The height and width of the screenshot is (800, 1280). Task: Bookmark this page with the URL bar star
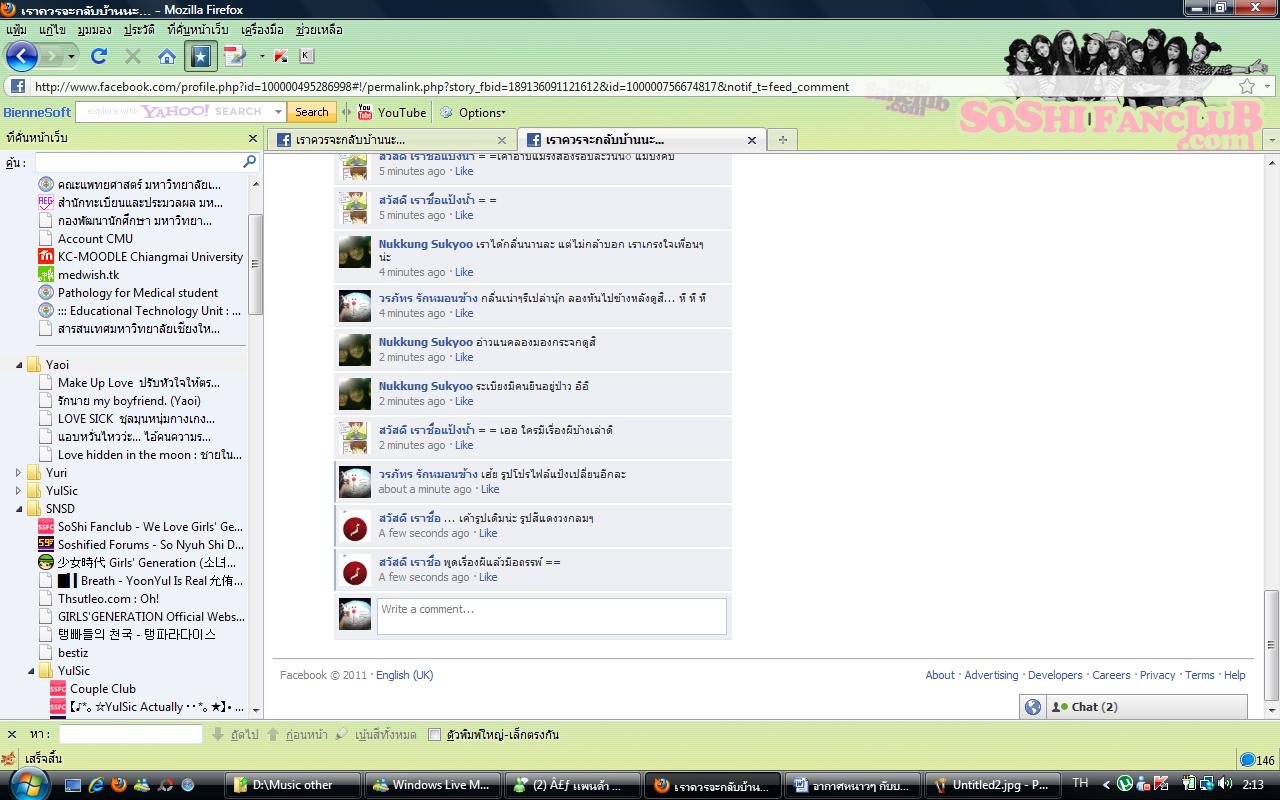pos(1246,86)
